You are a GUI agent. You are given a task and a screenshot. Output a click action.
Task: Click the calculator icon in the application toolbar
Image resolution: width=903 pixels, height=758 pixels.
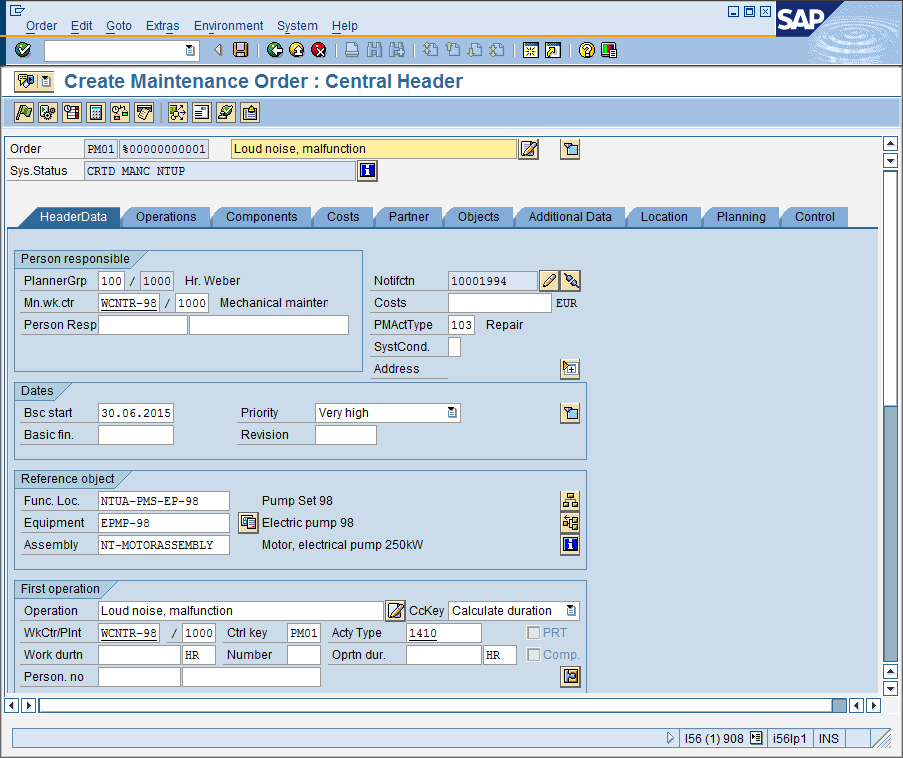[x=96, y=112]
